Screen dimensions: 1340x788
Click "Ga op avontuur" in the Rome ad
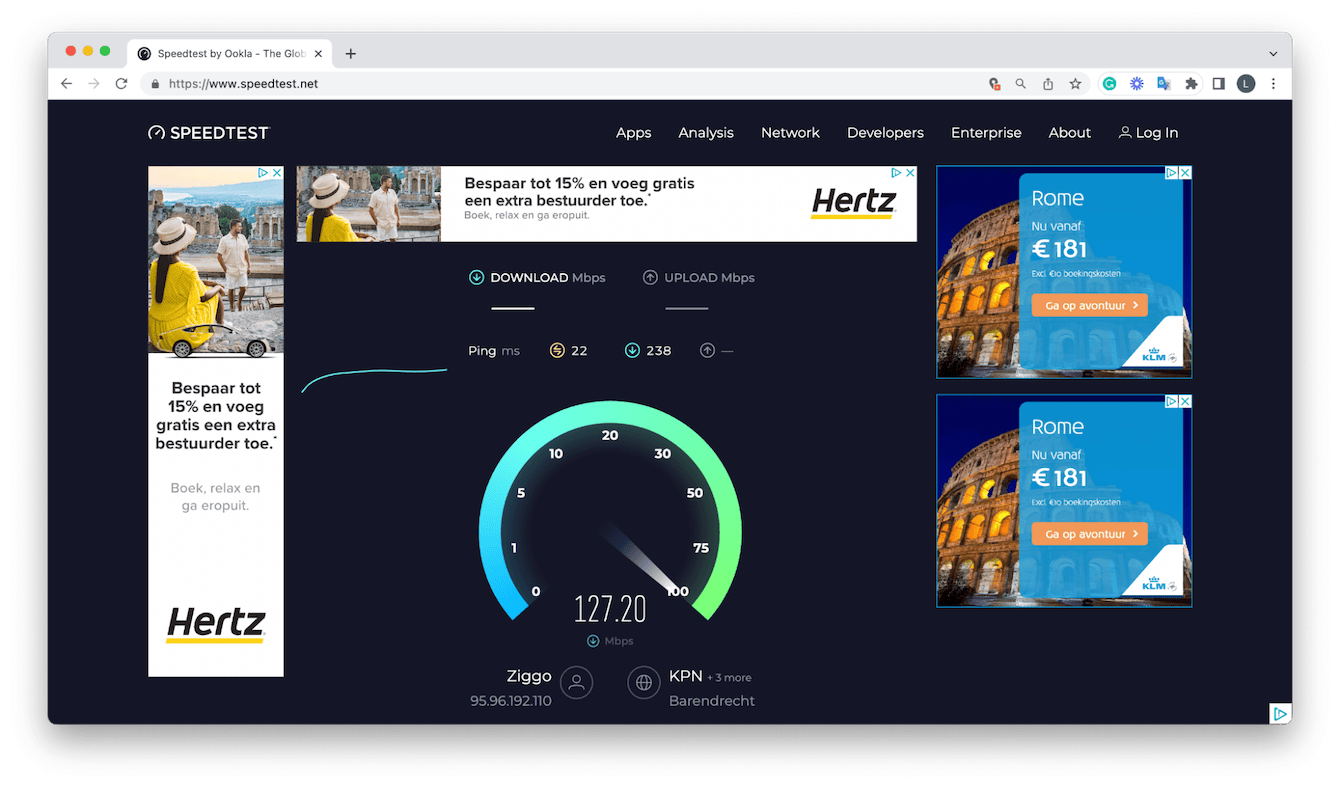tap(1090, 305)
